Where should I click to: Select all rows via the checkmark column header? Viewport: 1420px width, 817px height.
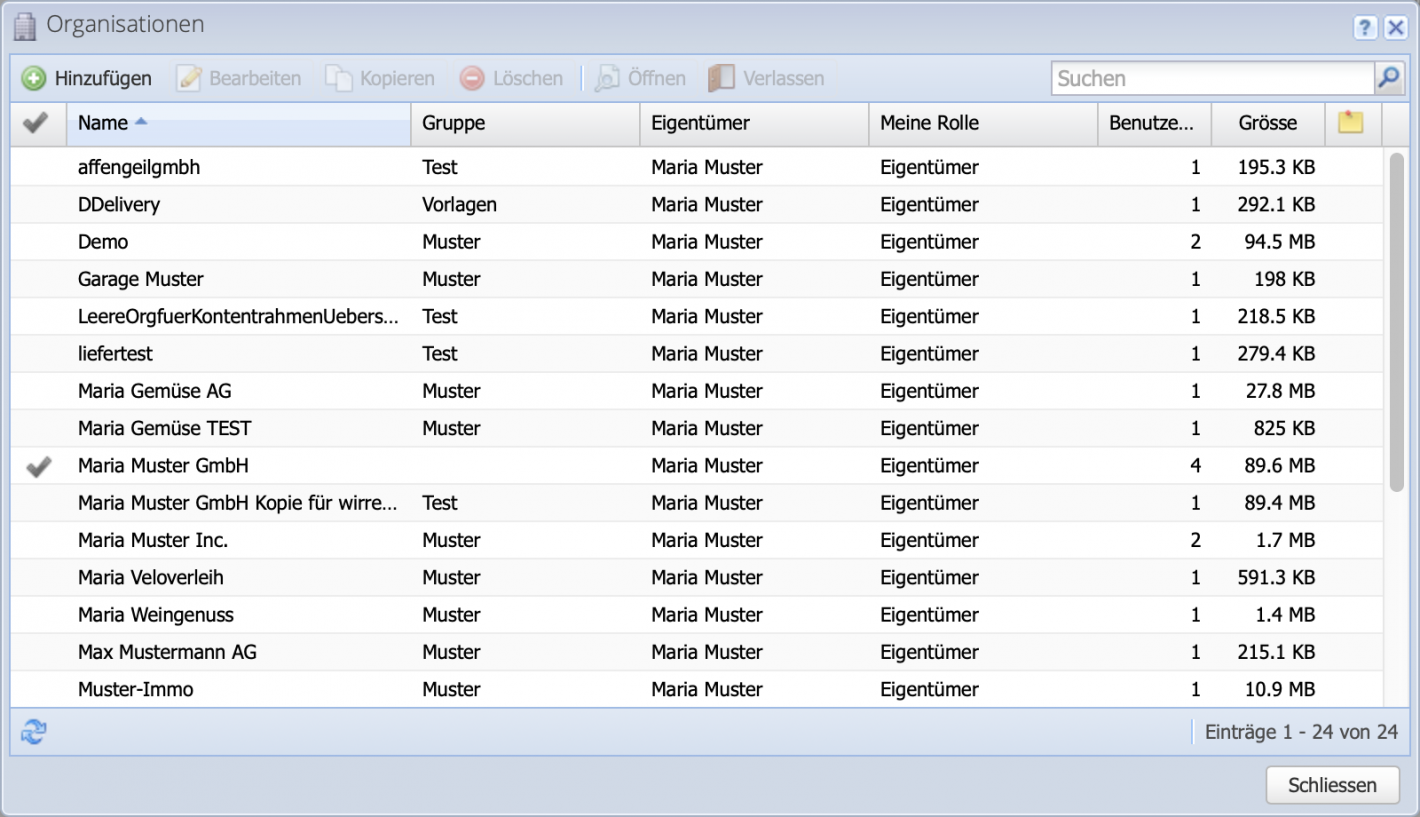point(37,123)
